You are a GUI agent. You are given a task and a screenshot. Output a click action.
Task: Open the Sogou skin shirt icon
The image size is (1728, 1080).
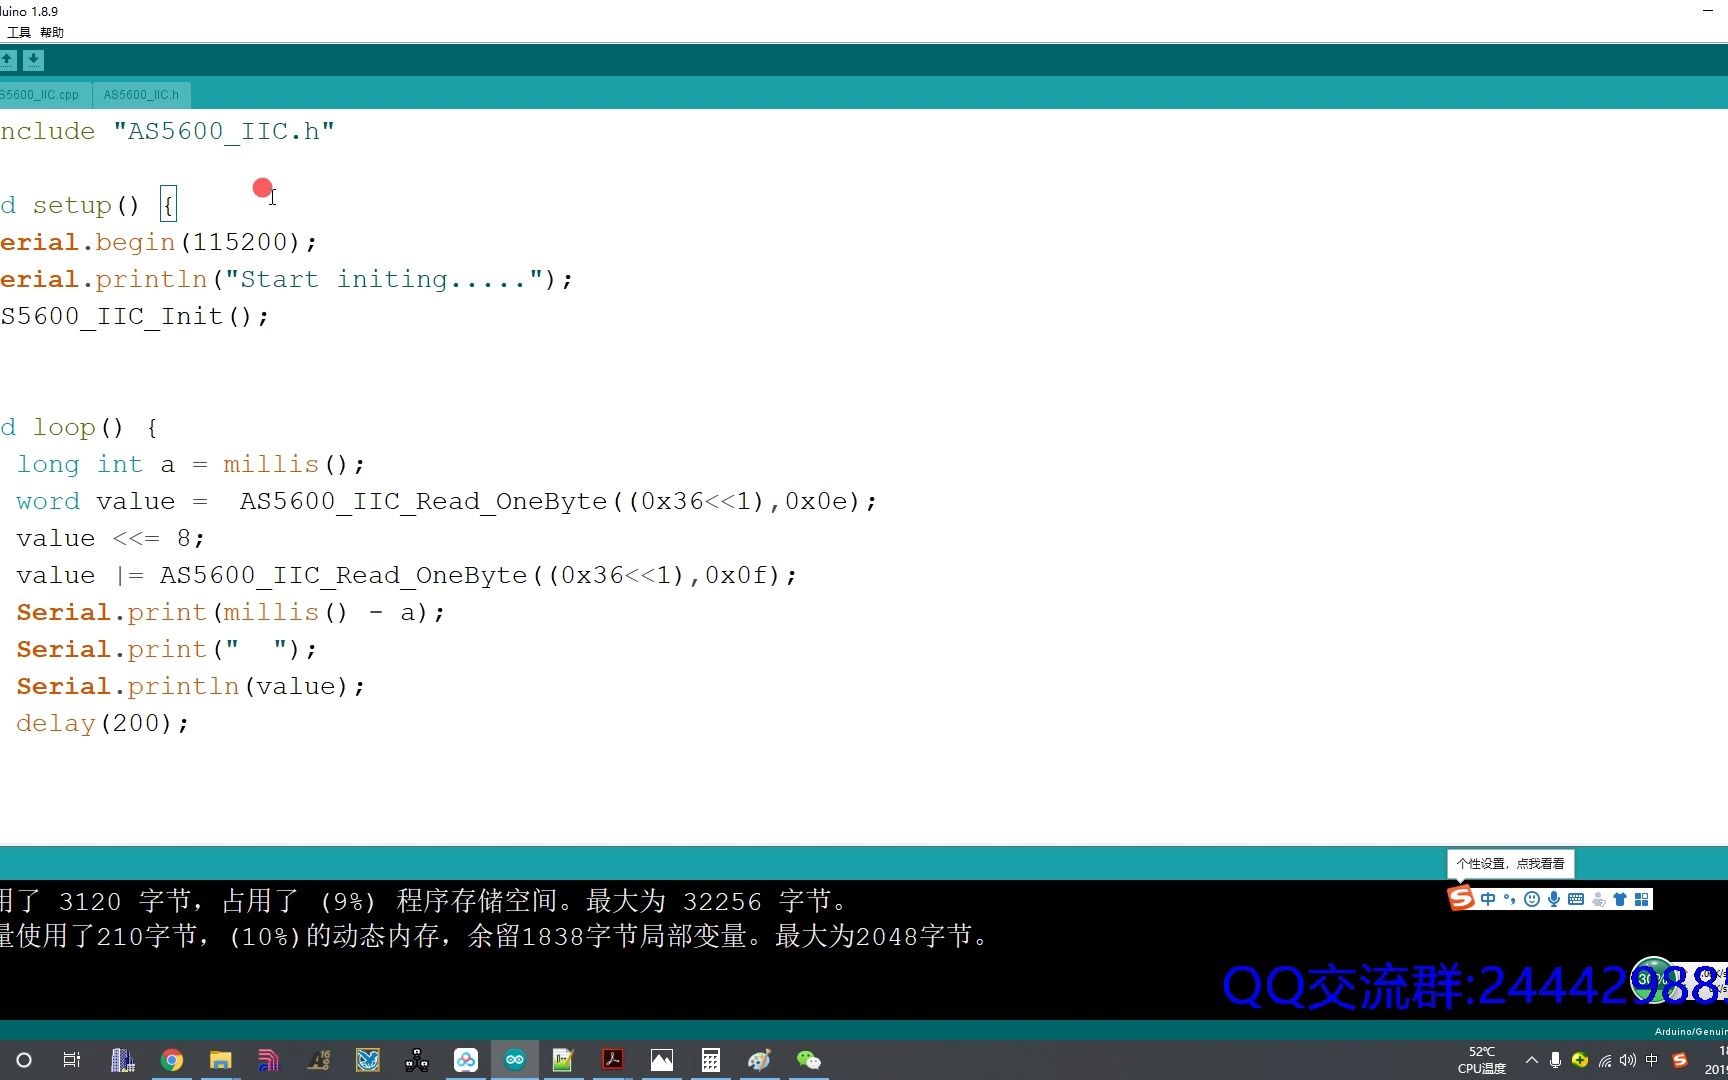[x=1620, y=899]
